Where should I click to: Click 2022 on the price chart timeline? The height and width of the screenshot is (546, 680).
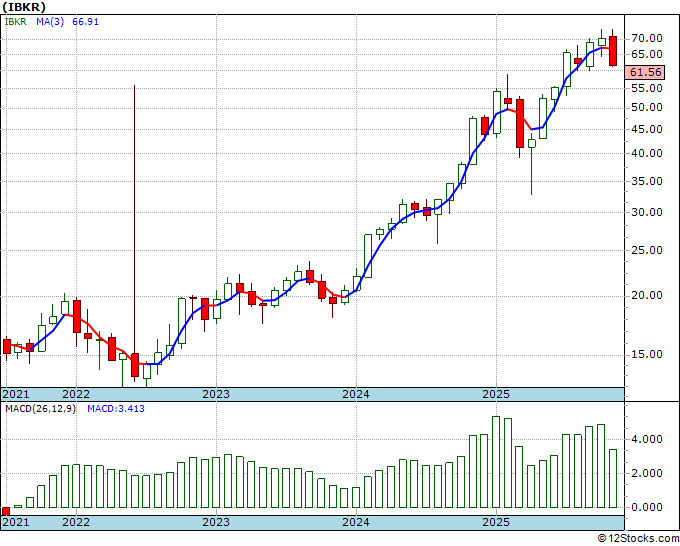(x=76, y=395)
